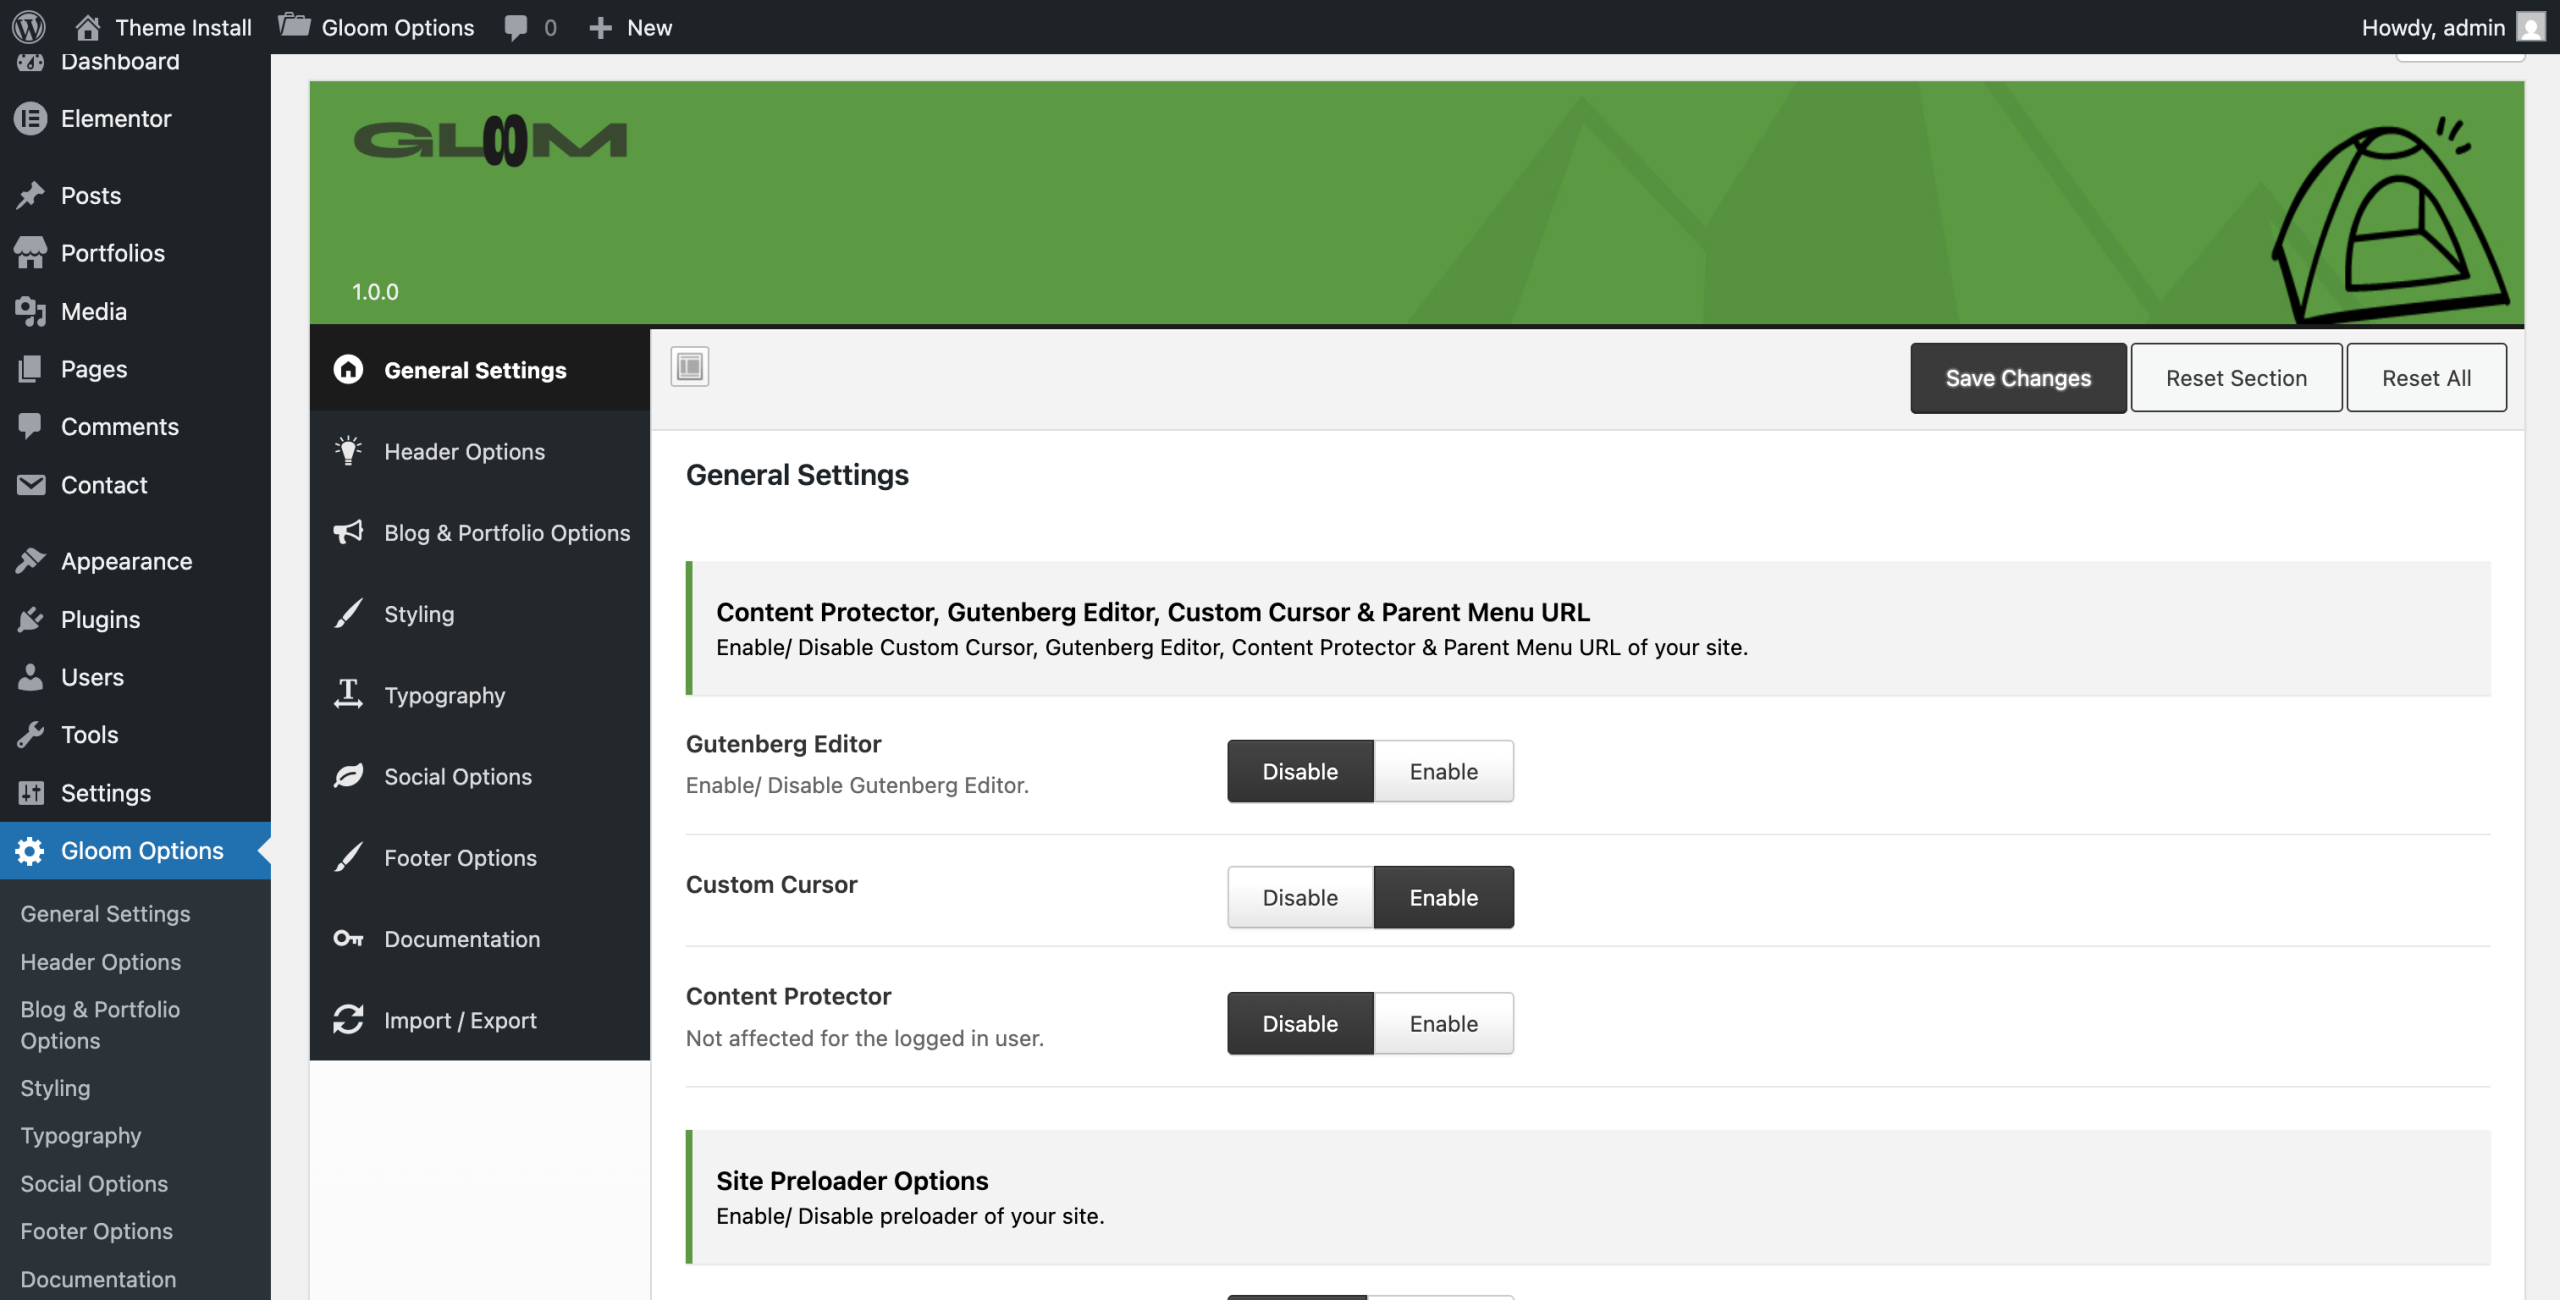Click the Media icon in sidebar
This screenshot has width=2560, height=1300.
pyautogui.click(x=31, y=311)
